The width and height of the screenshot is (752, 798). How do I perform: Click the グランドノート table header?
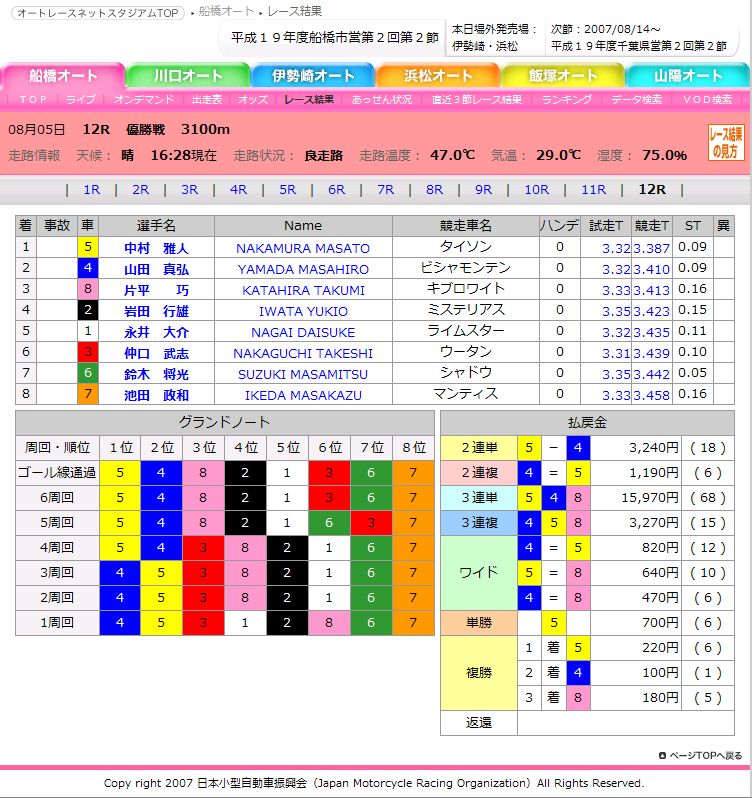(225, 422)
